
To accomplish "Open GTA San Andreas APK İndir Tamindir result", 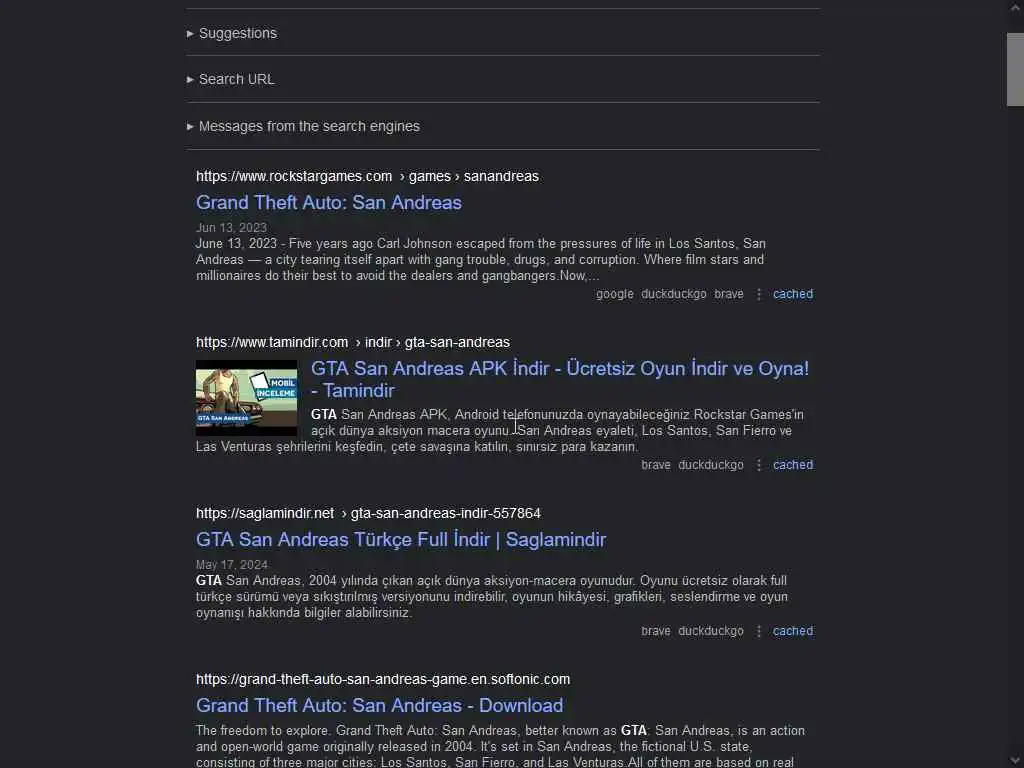I will [560, 379].
